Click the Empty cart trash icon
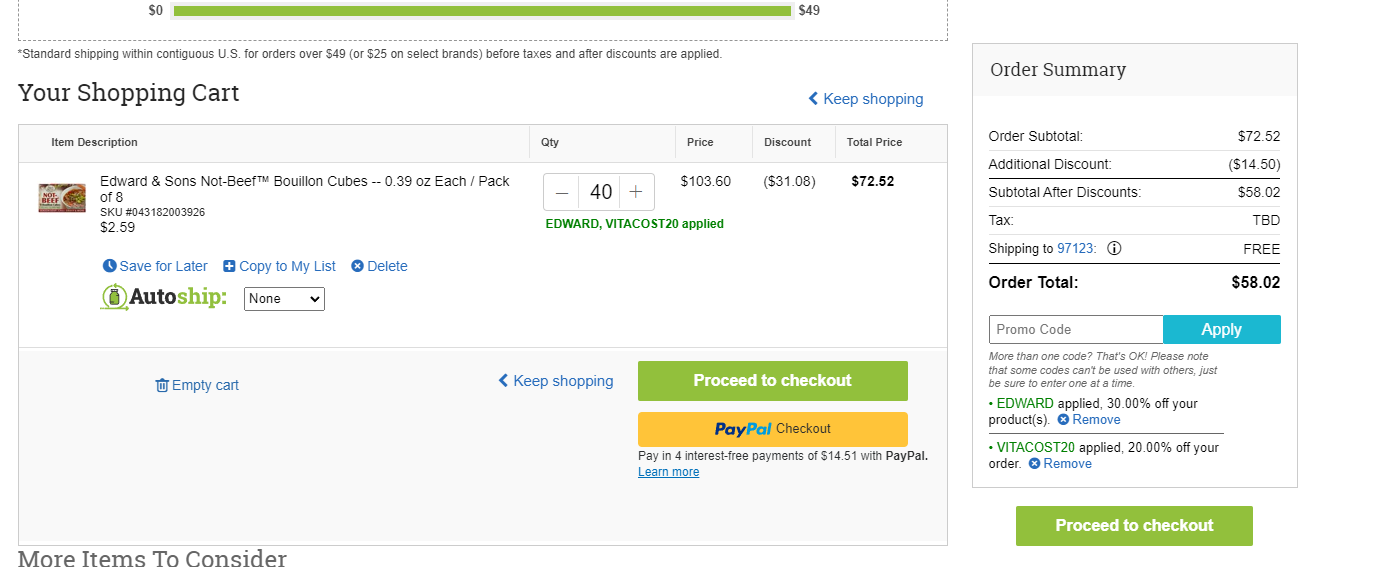Image resolution: width=1382 pixels, height=567 pixels. tap(162, 385)
